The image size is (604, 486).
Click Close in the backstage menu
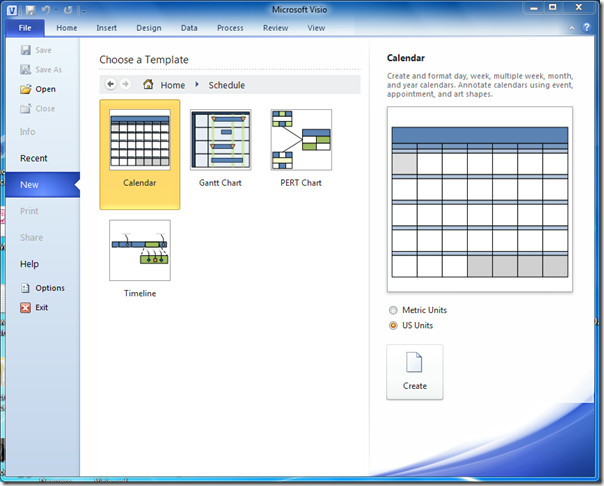pyautogui.click(x=37, y=109)
